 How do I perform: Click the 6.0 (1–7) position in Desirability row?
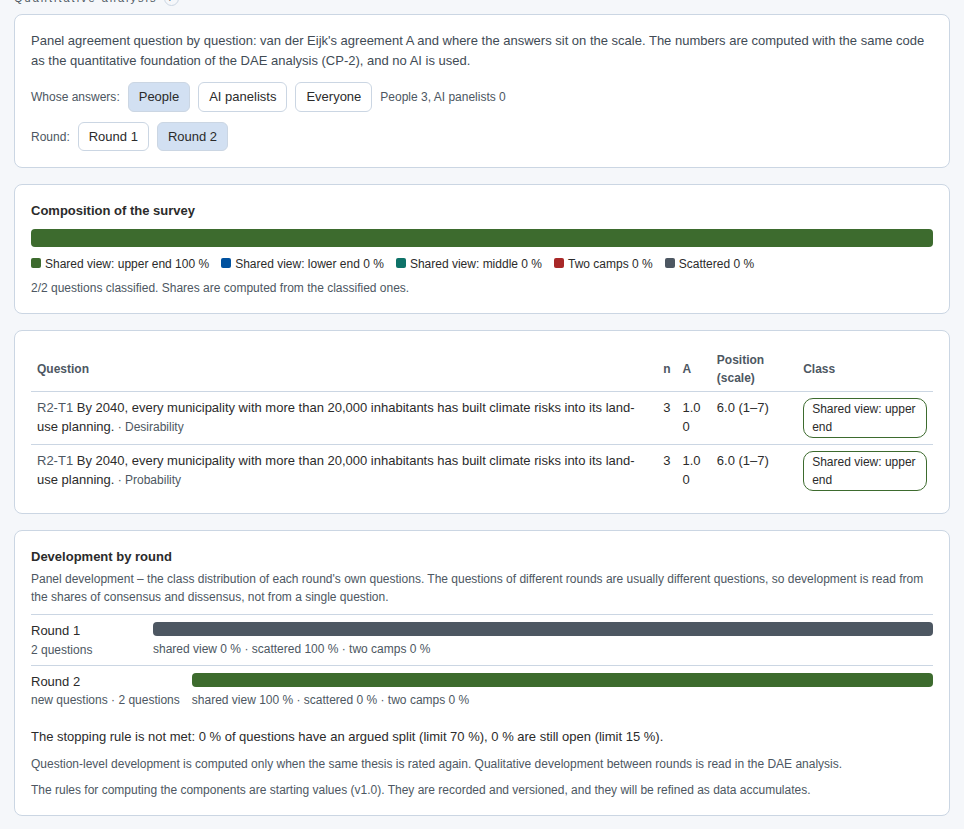click(x=743, y=408)
